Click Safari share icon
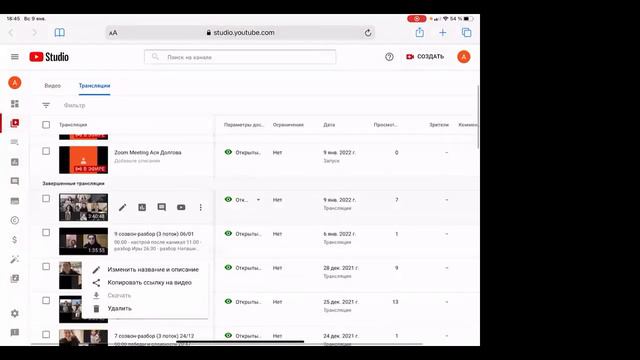 (x=420, y=32)
